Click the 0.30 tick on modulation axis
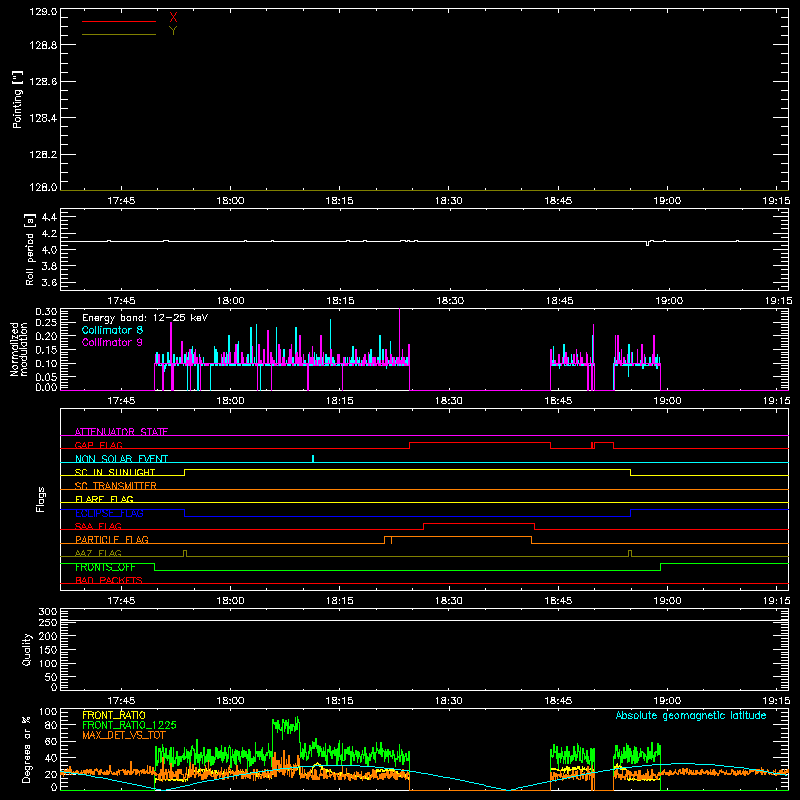 click(46, 311)
